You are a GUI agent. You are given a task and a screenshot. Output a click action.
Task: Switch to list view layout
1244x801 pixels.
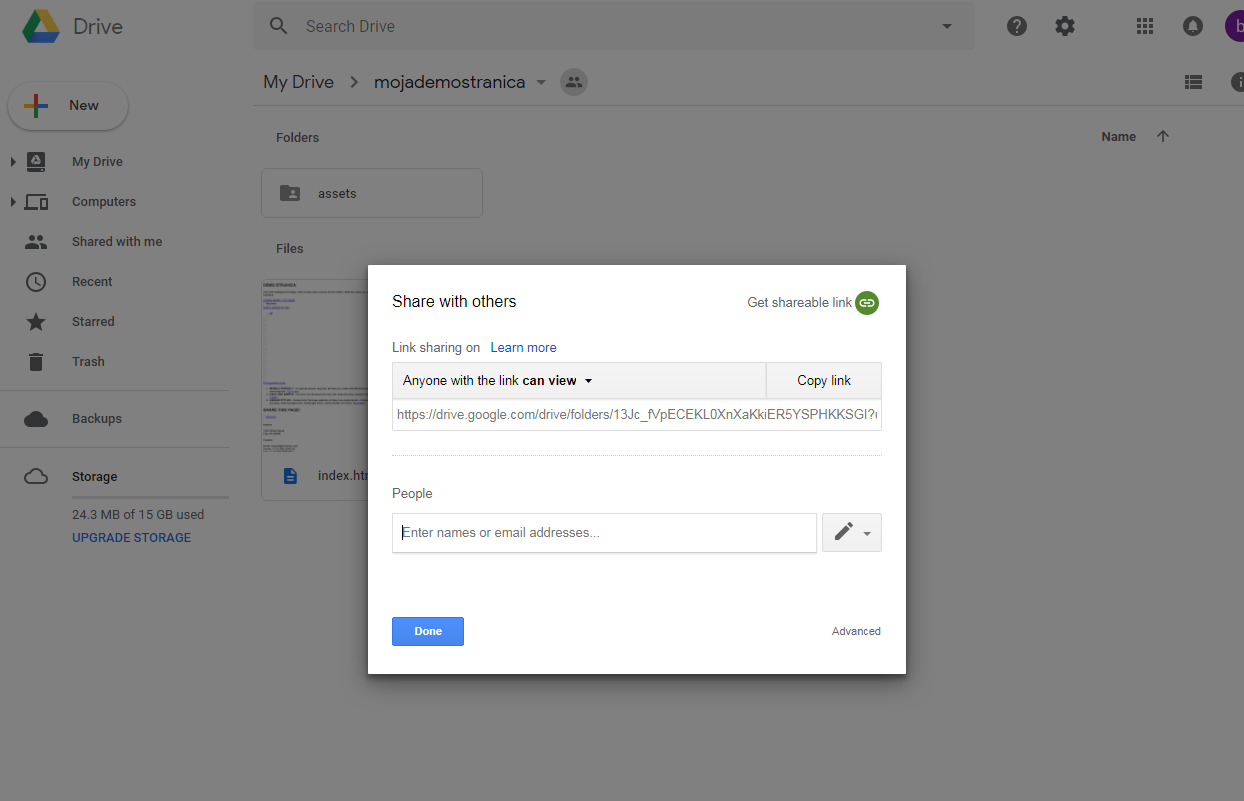coord(1193,83)
